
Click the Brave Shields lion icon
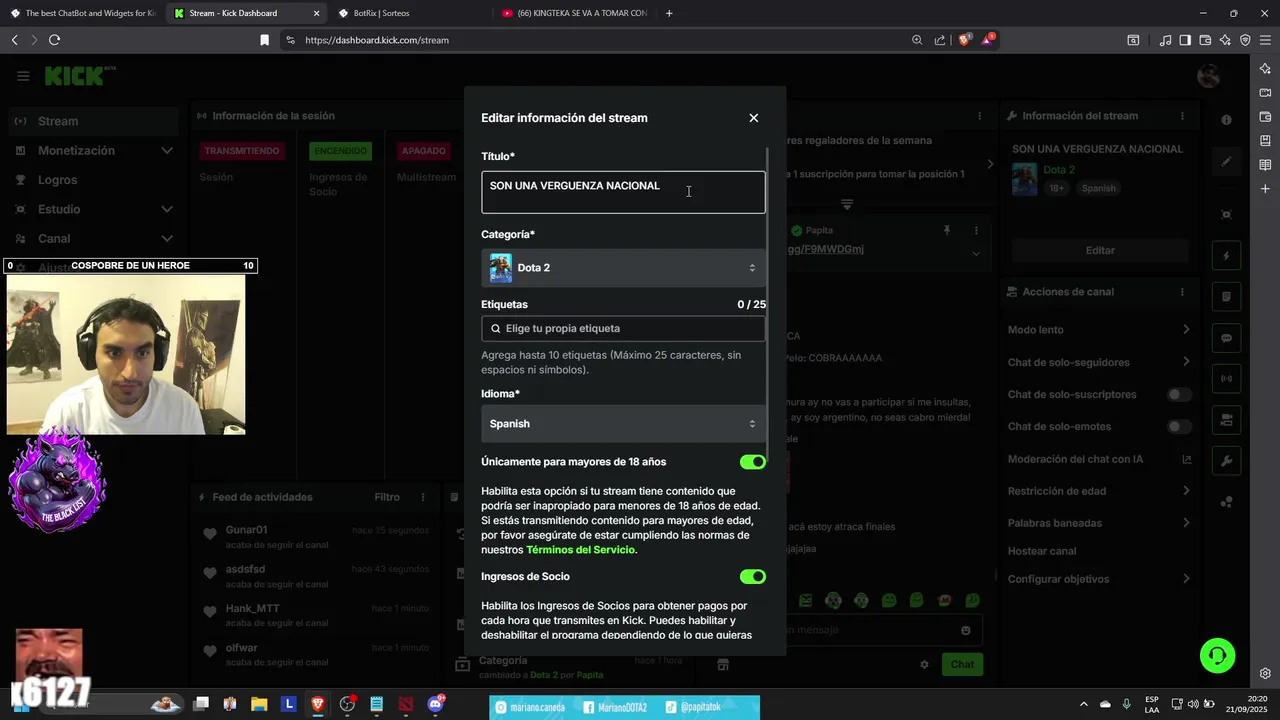(965, 40)
